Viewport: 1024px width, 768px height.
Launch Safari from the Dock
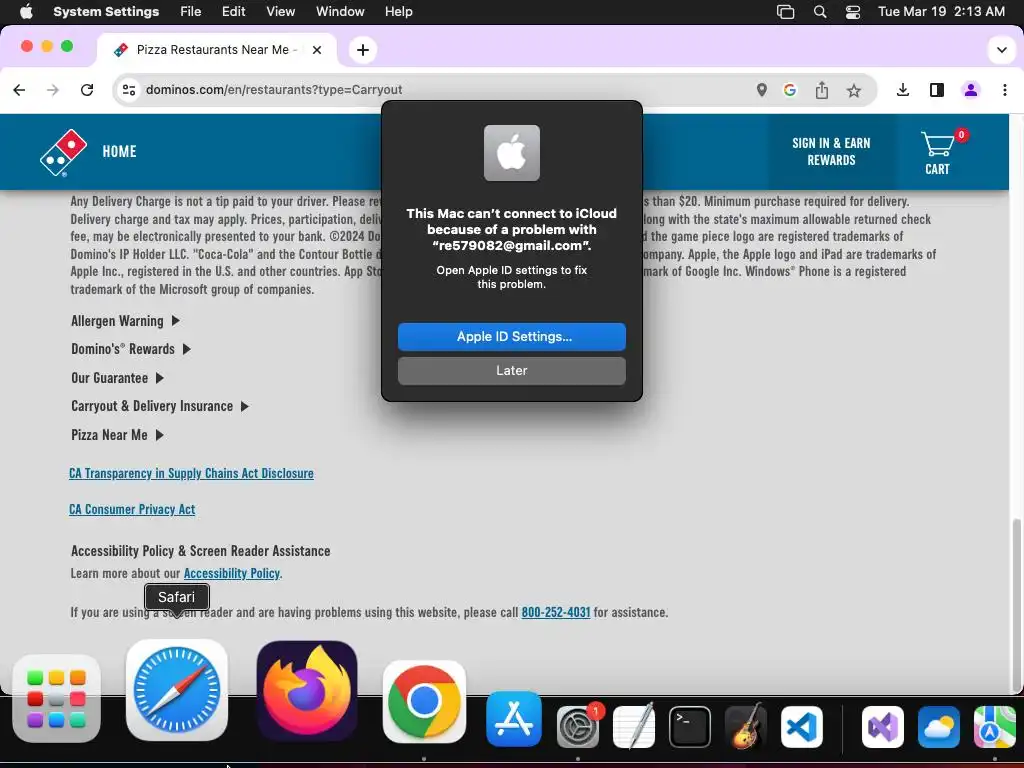[x=176, y=690]
